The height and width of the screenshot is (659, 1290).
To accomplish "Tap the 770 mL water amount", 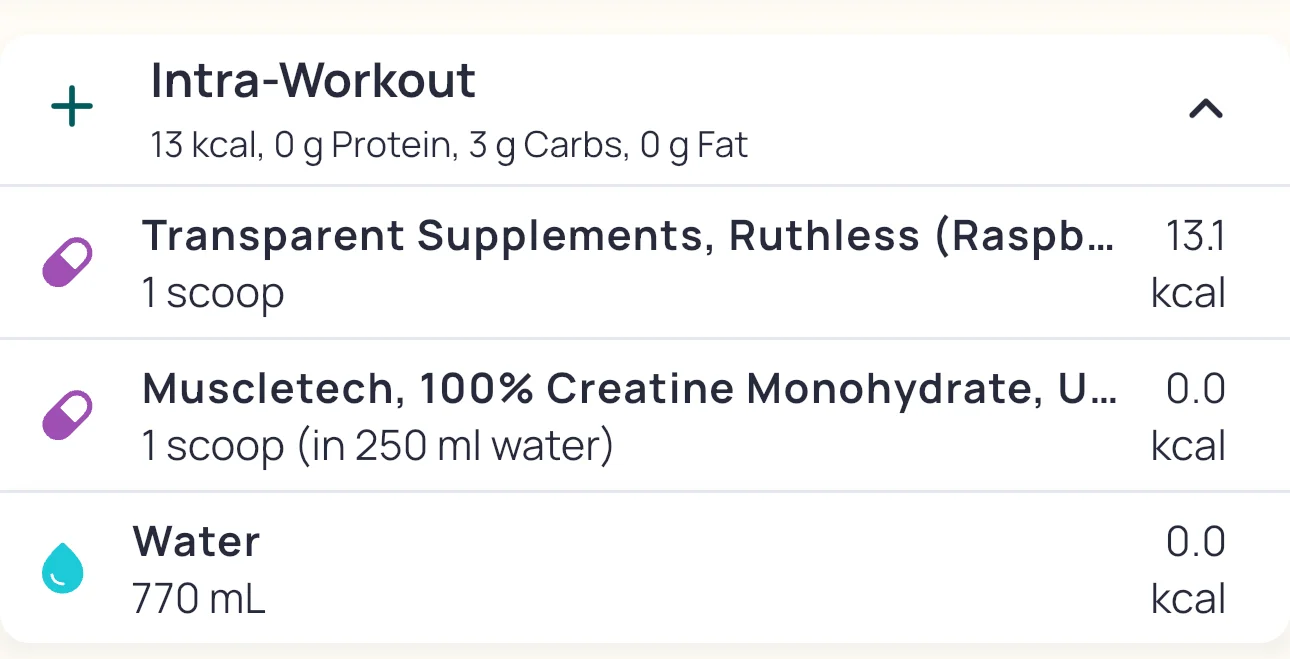I will 198,599.
